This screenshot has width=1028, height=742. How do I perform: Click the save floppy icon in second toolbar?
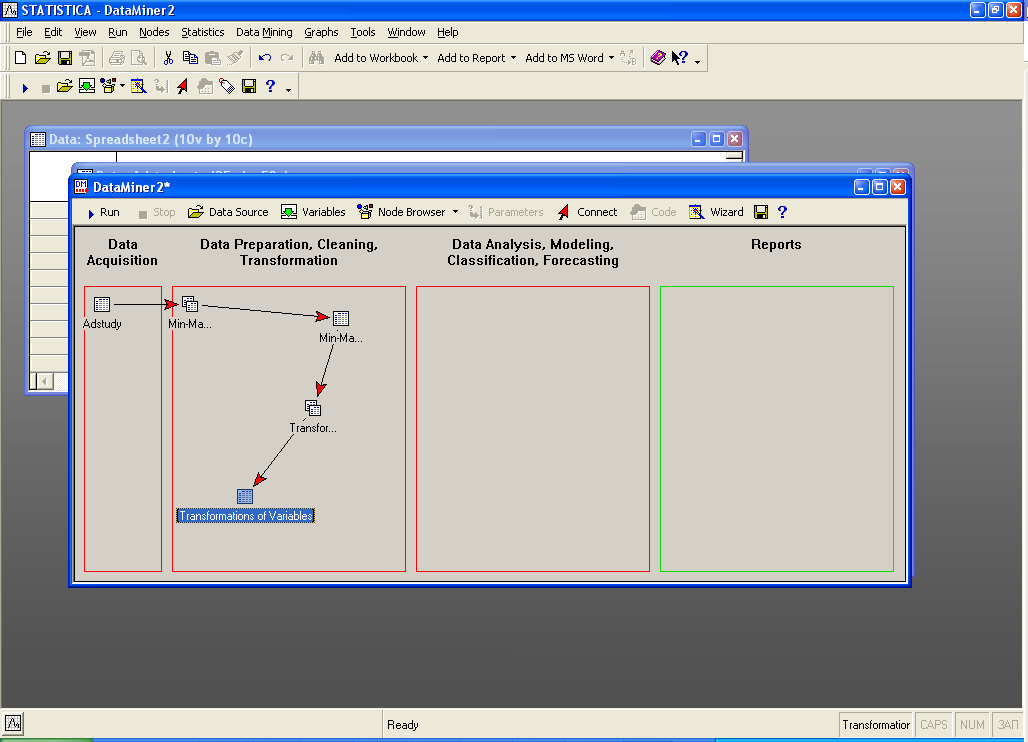pos(248,87)
